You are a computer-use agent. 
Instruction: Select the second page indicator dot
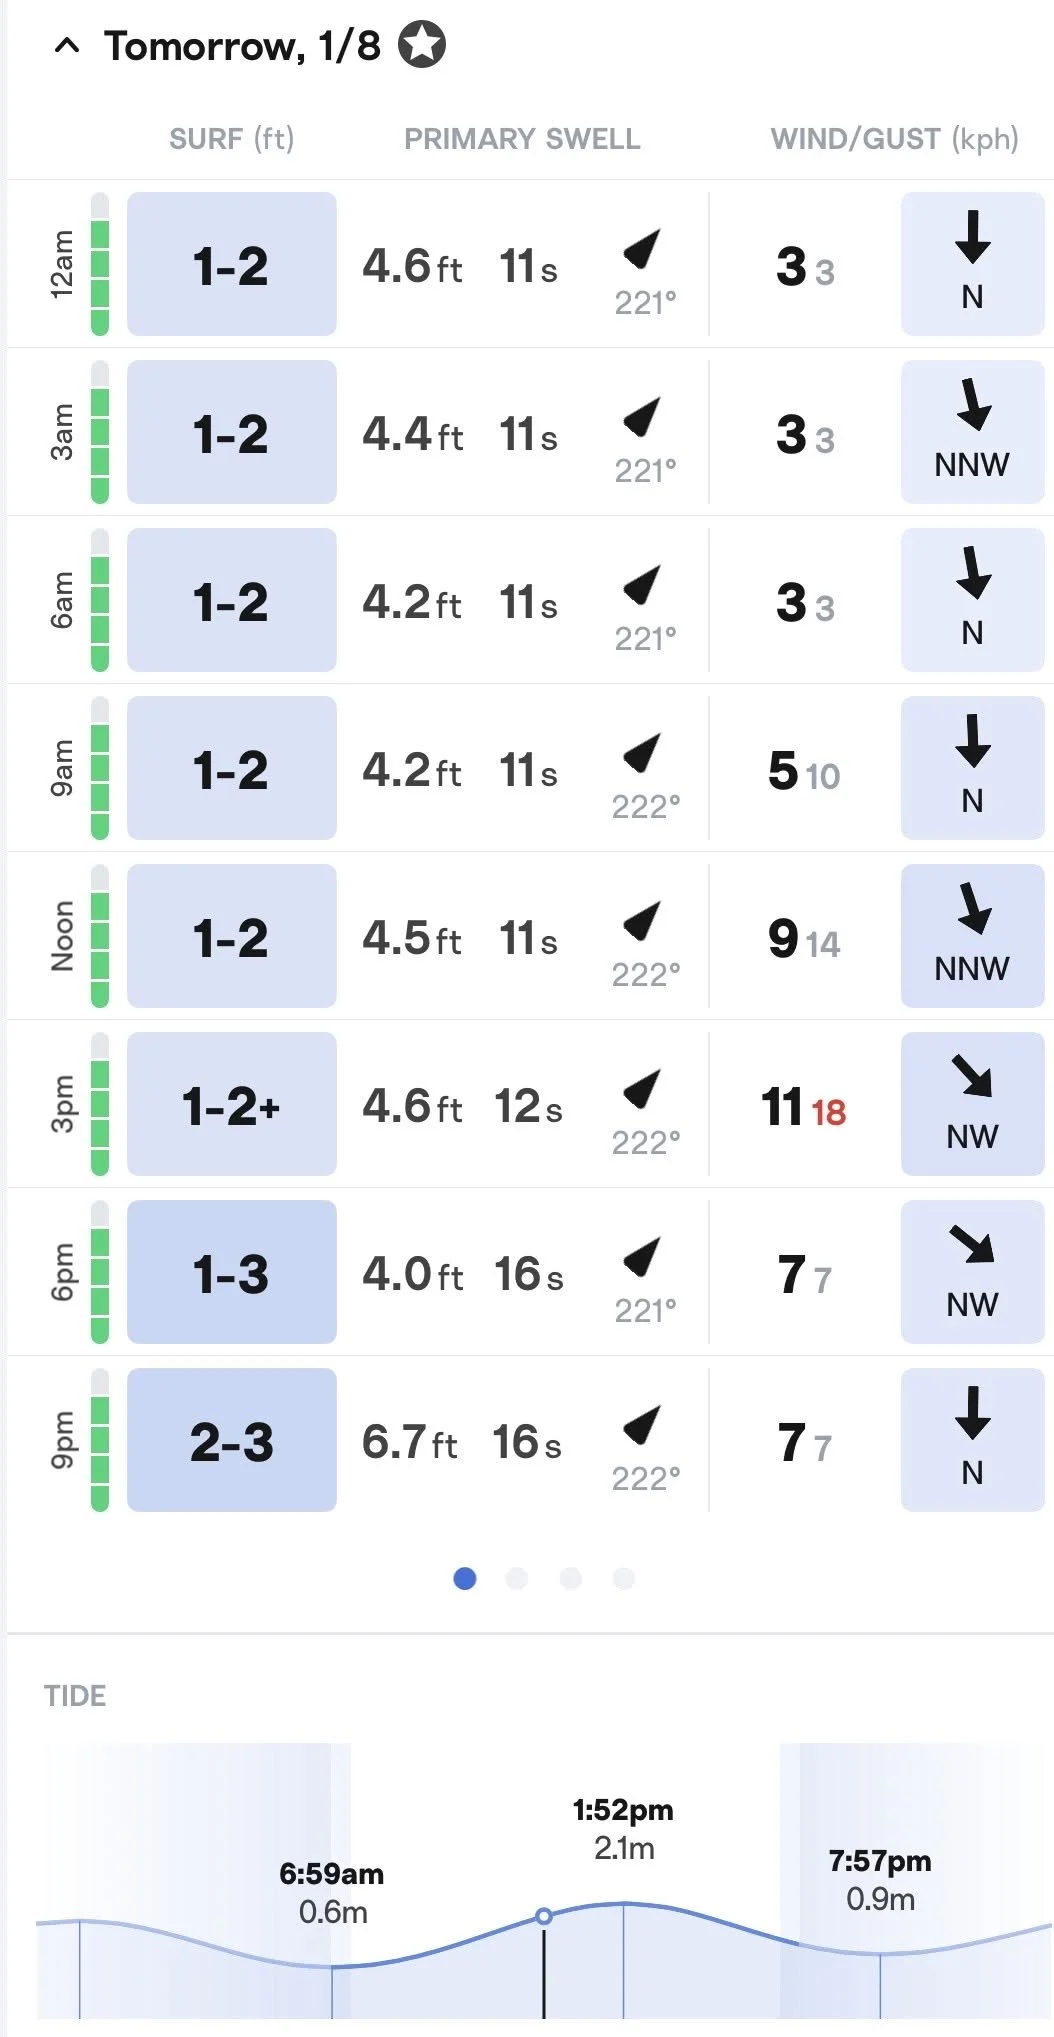517,1578
